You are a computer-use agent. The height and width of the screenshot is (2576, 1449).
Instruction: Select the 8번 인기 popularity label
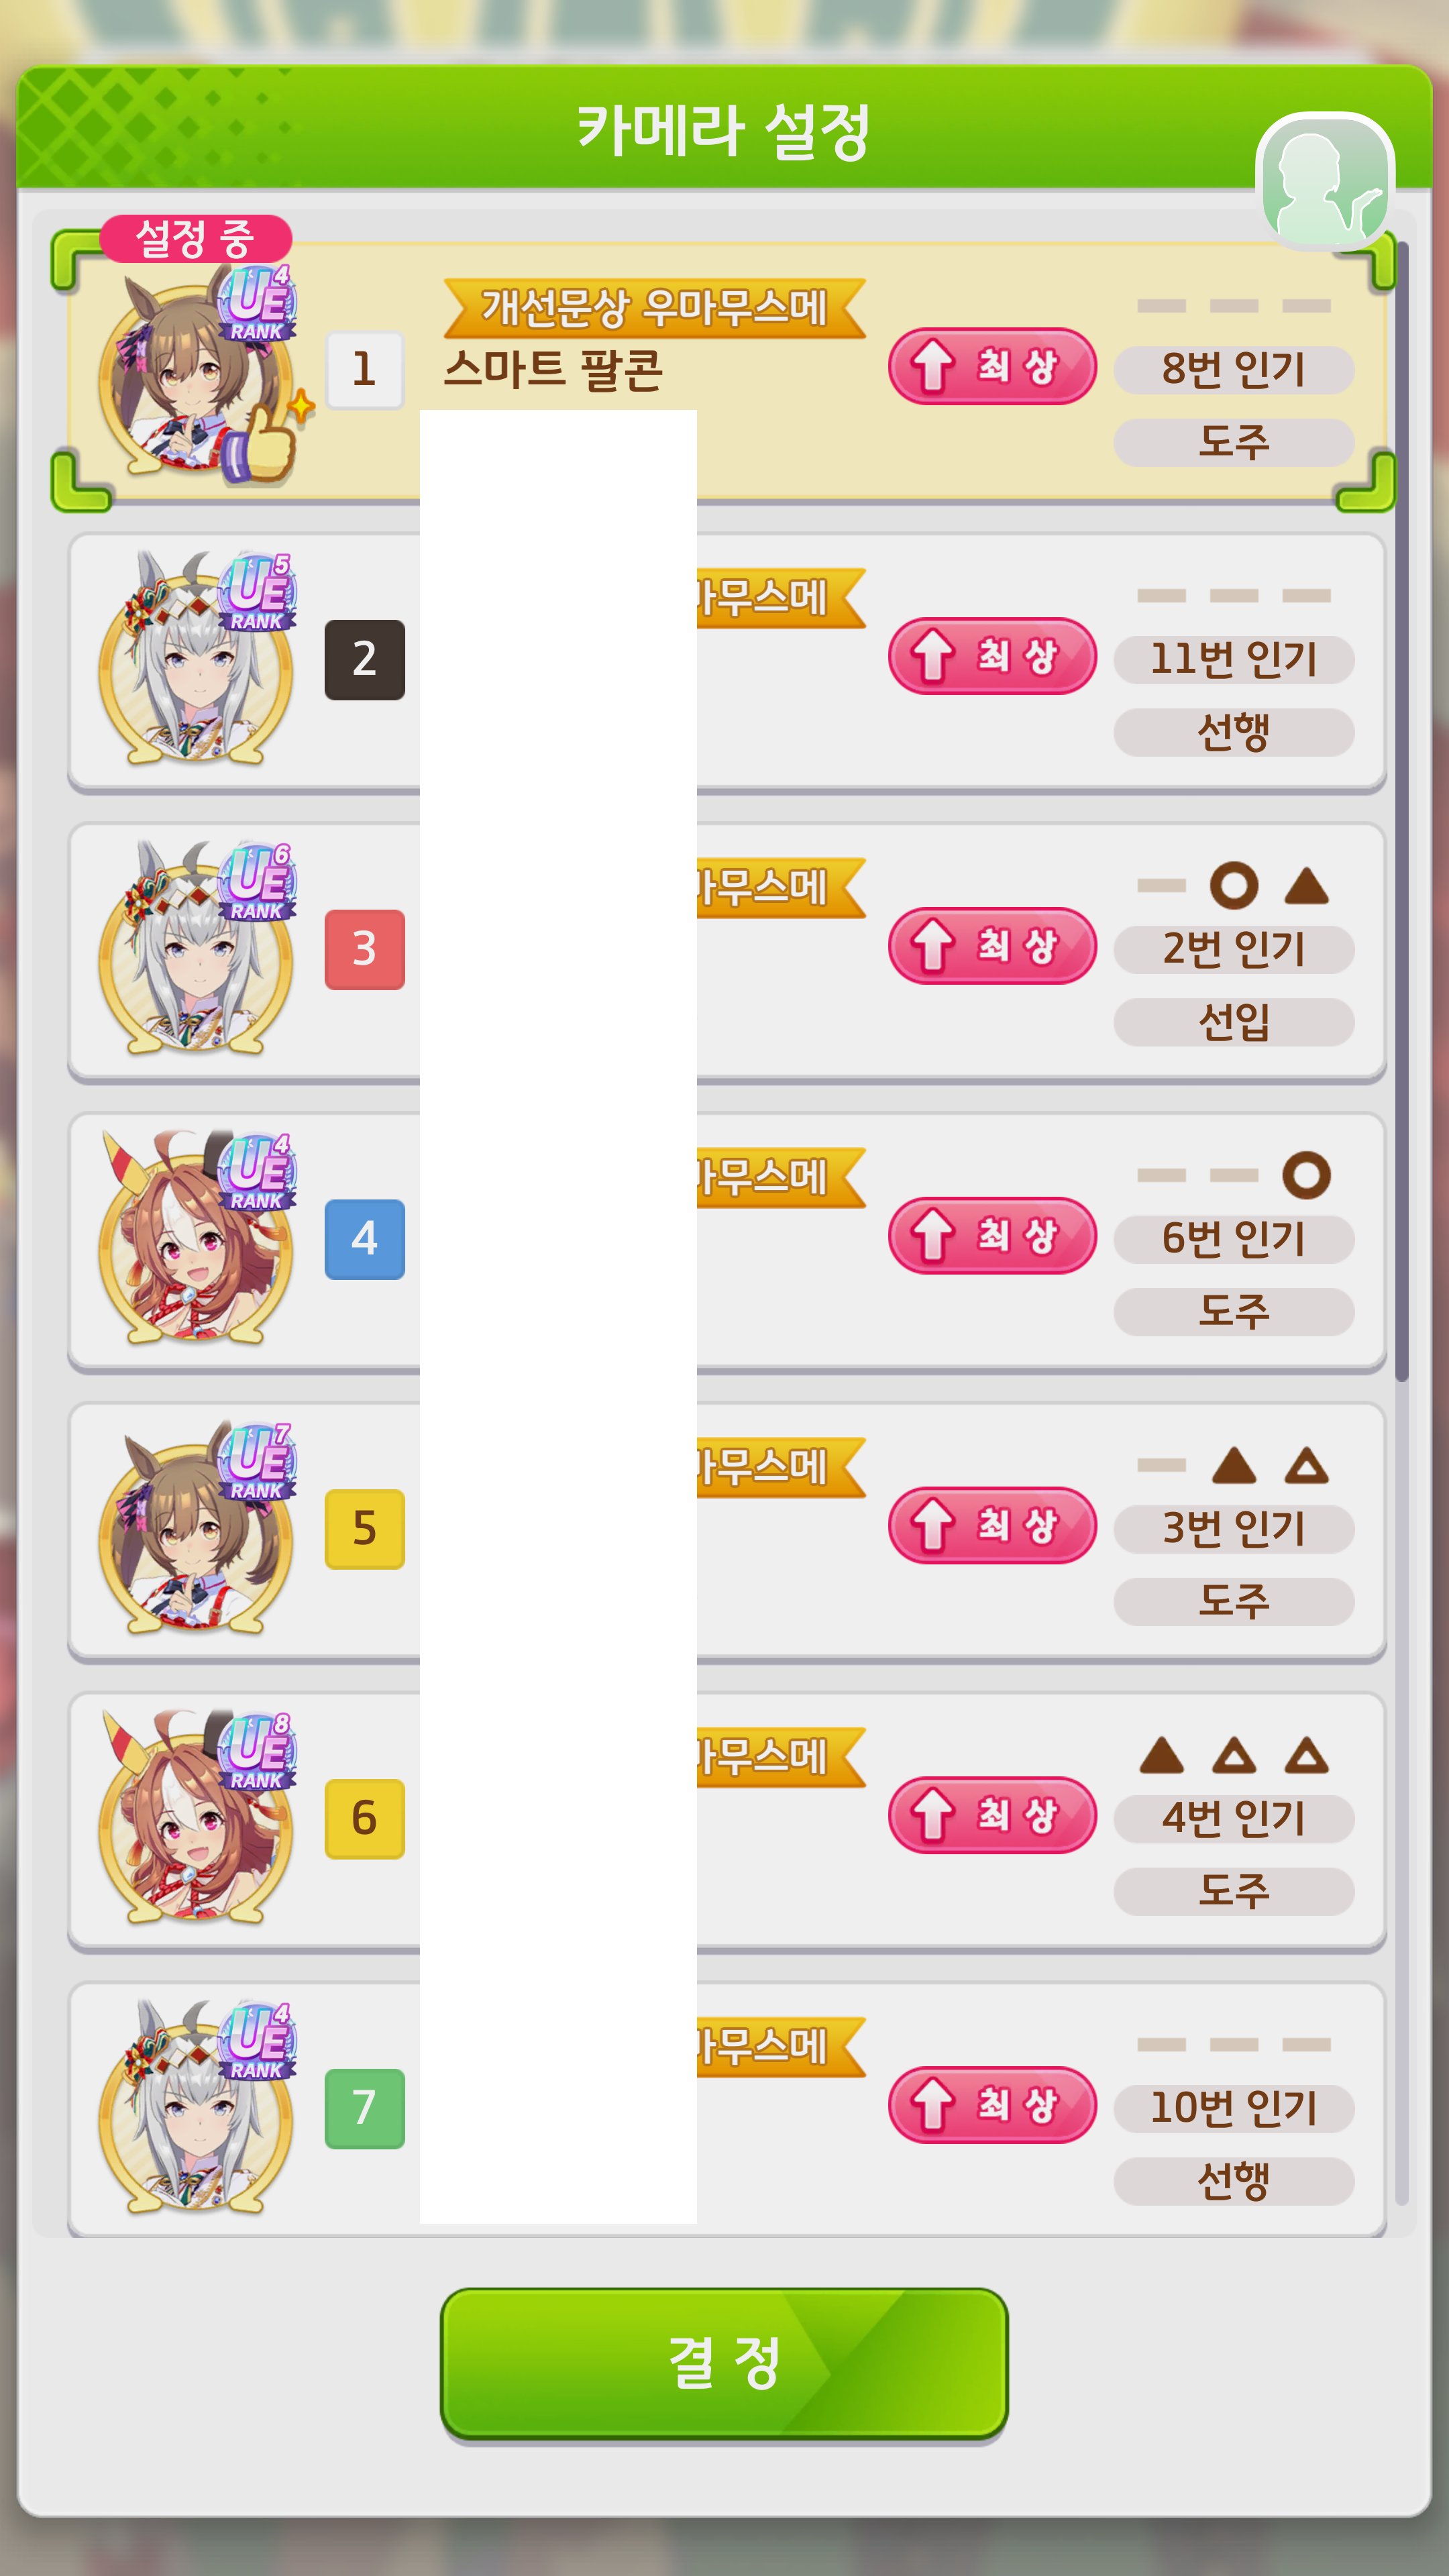coord(1234,370)
